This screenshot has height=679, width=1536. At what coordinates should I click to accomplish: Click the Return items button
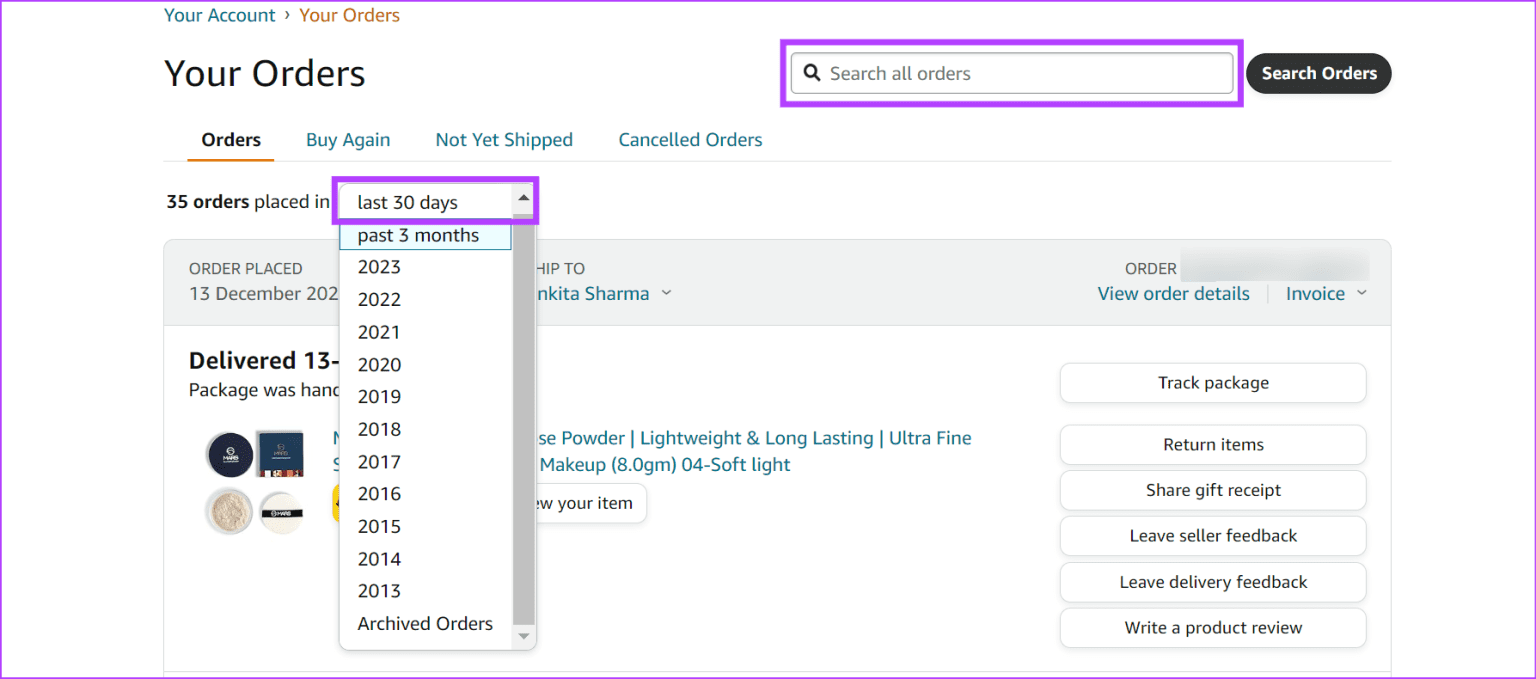click(x=1212, y=444)
